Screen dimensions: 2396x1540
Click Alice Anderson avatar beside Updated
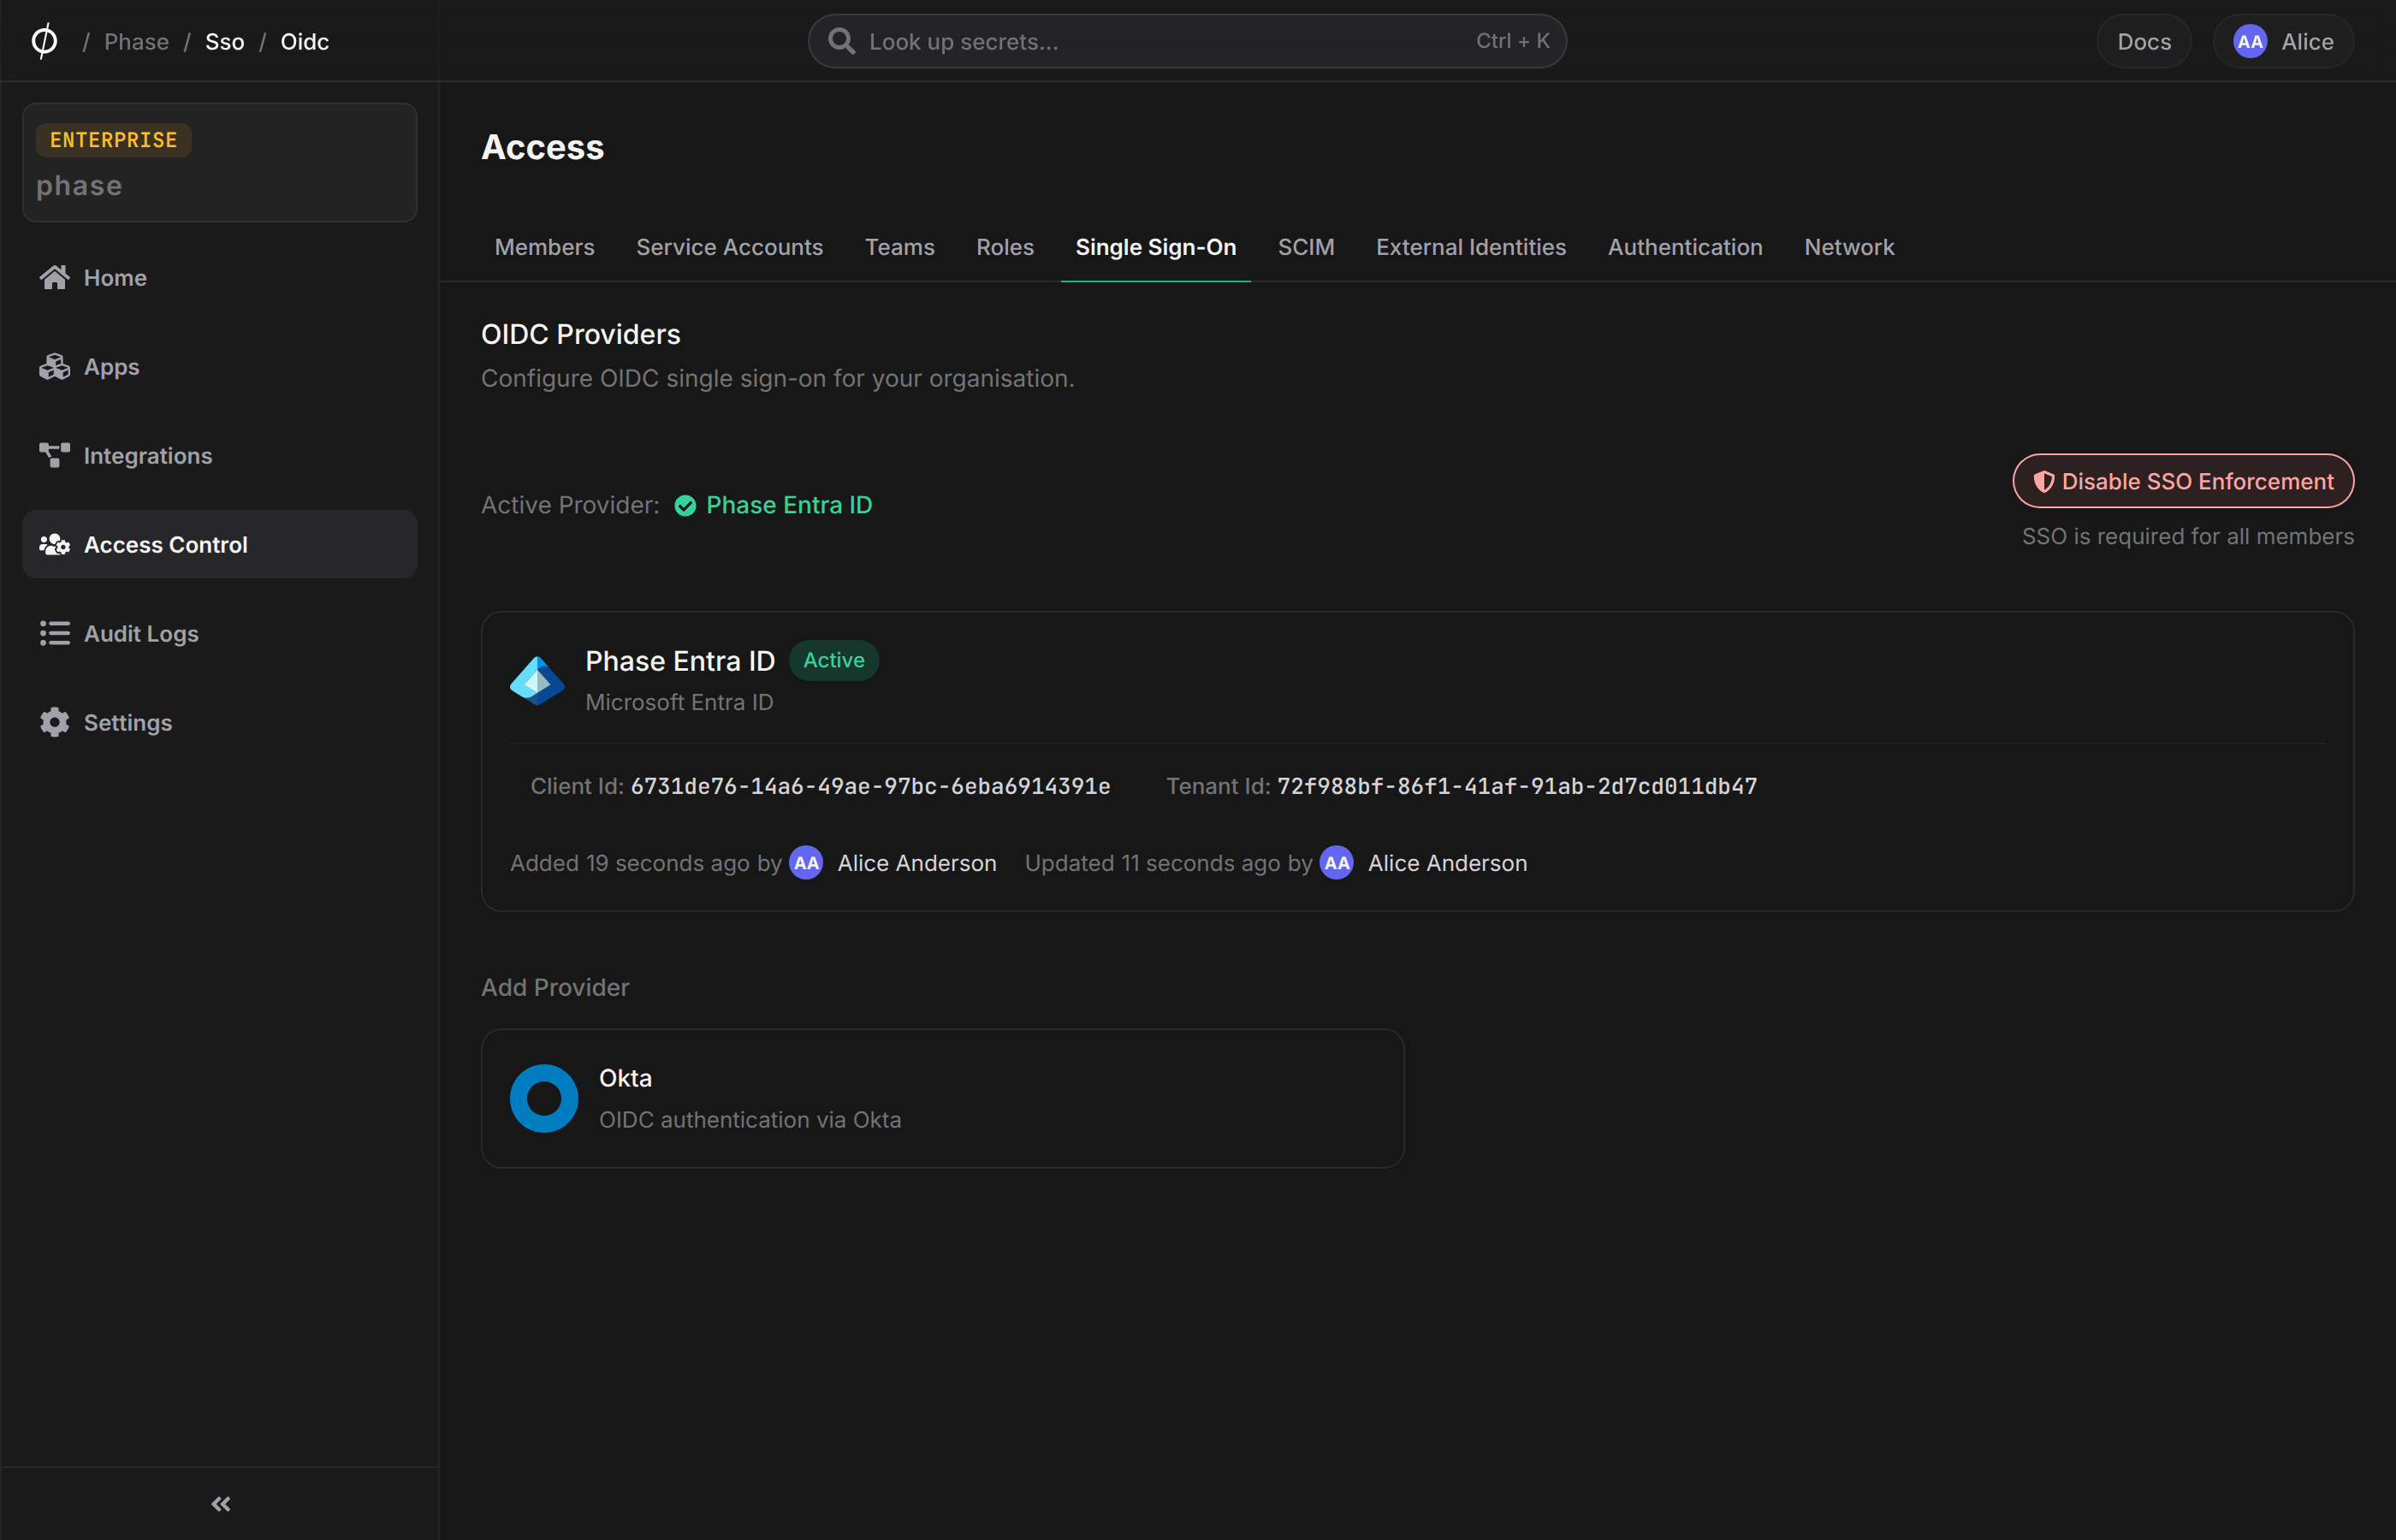(1336, 863)
